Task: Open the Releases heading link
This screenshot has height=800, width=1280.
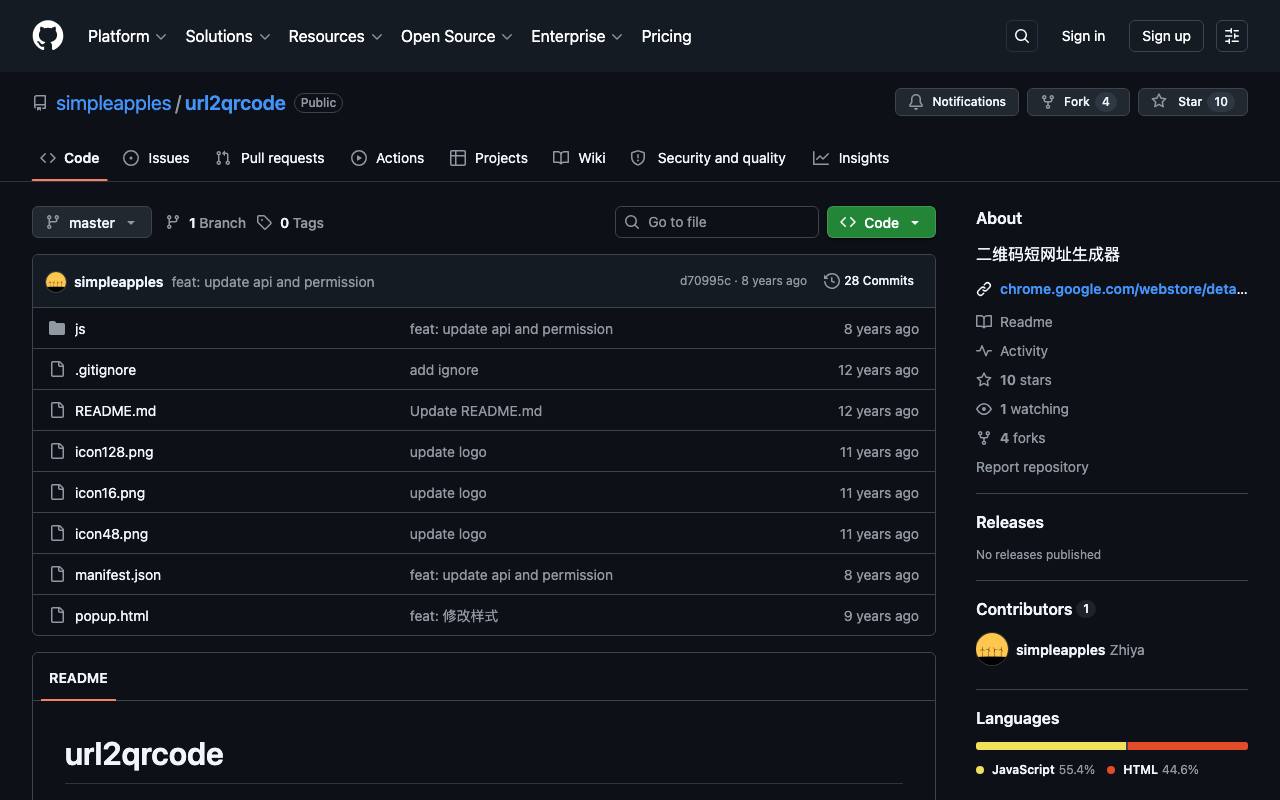Action: pos(1010,522)
